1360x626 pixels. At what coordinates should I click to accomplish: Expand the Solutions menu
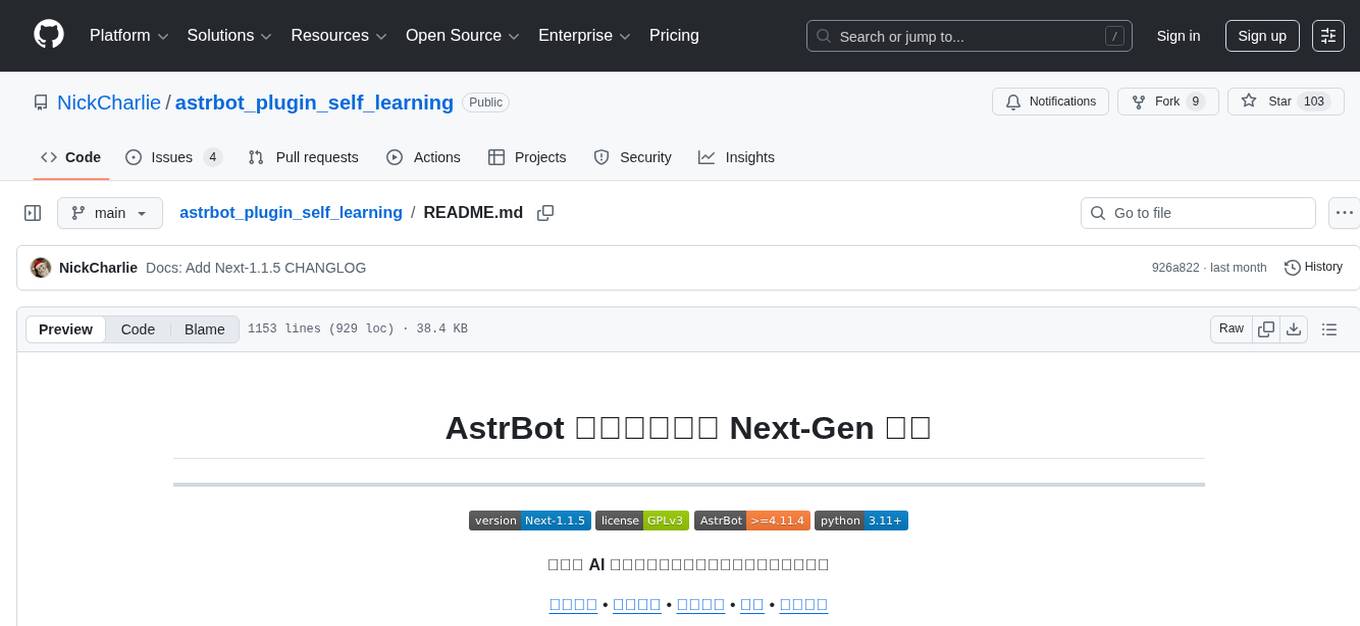coord(228,35)
